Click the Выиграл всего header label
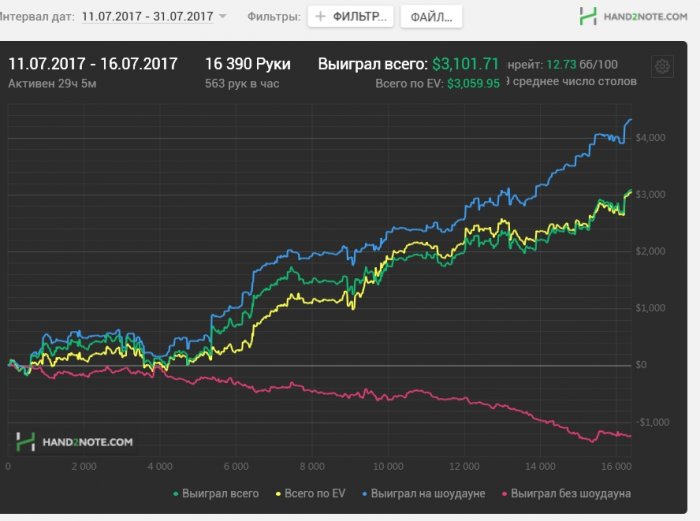The width and height of the screenshot is (700, 521). click(x=373, y=64)
